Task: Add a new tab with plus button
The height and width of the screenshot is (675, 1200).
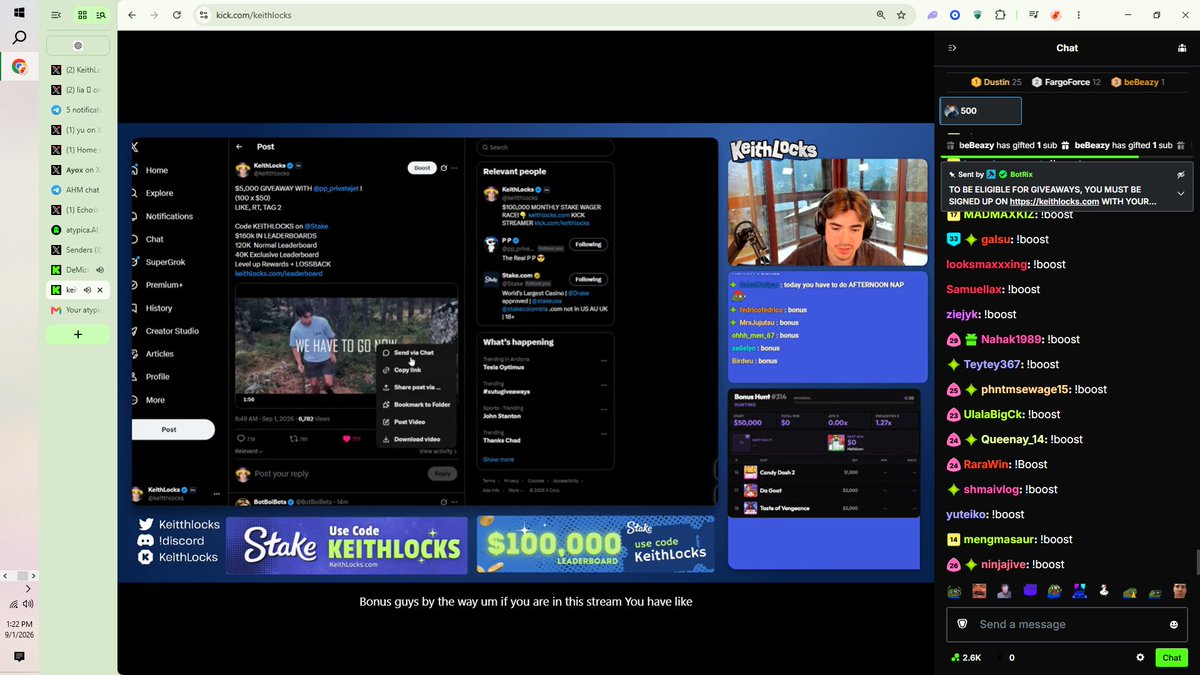Action: point(78,334)
